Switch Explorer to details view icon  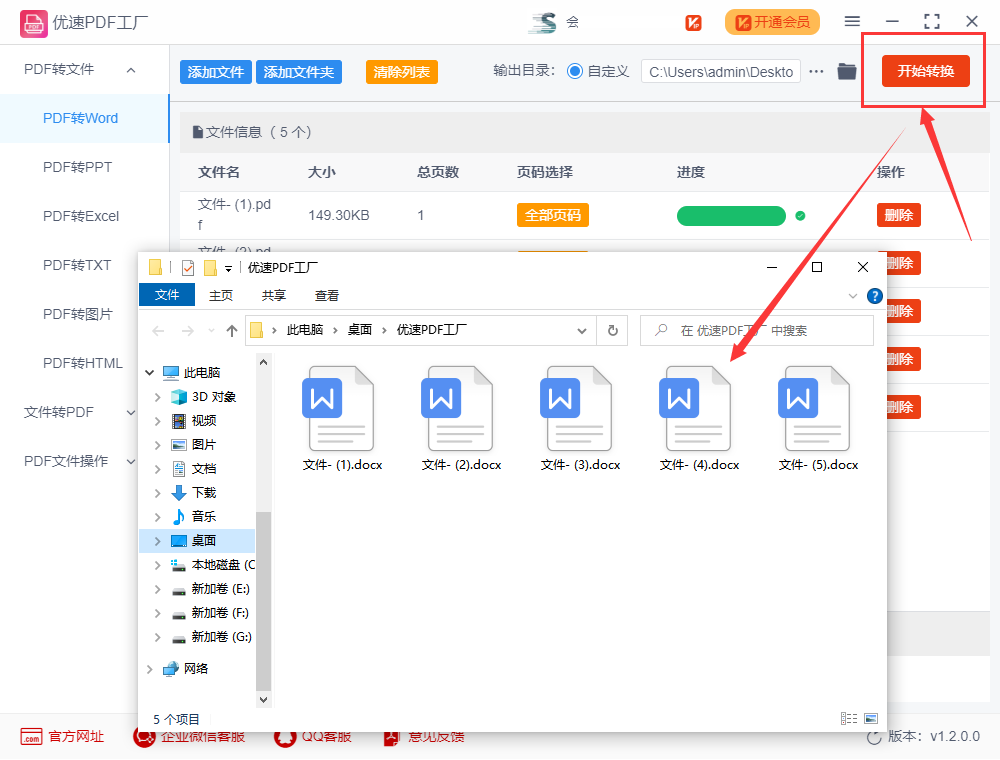(849, 719)
